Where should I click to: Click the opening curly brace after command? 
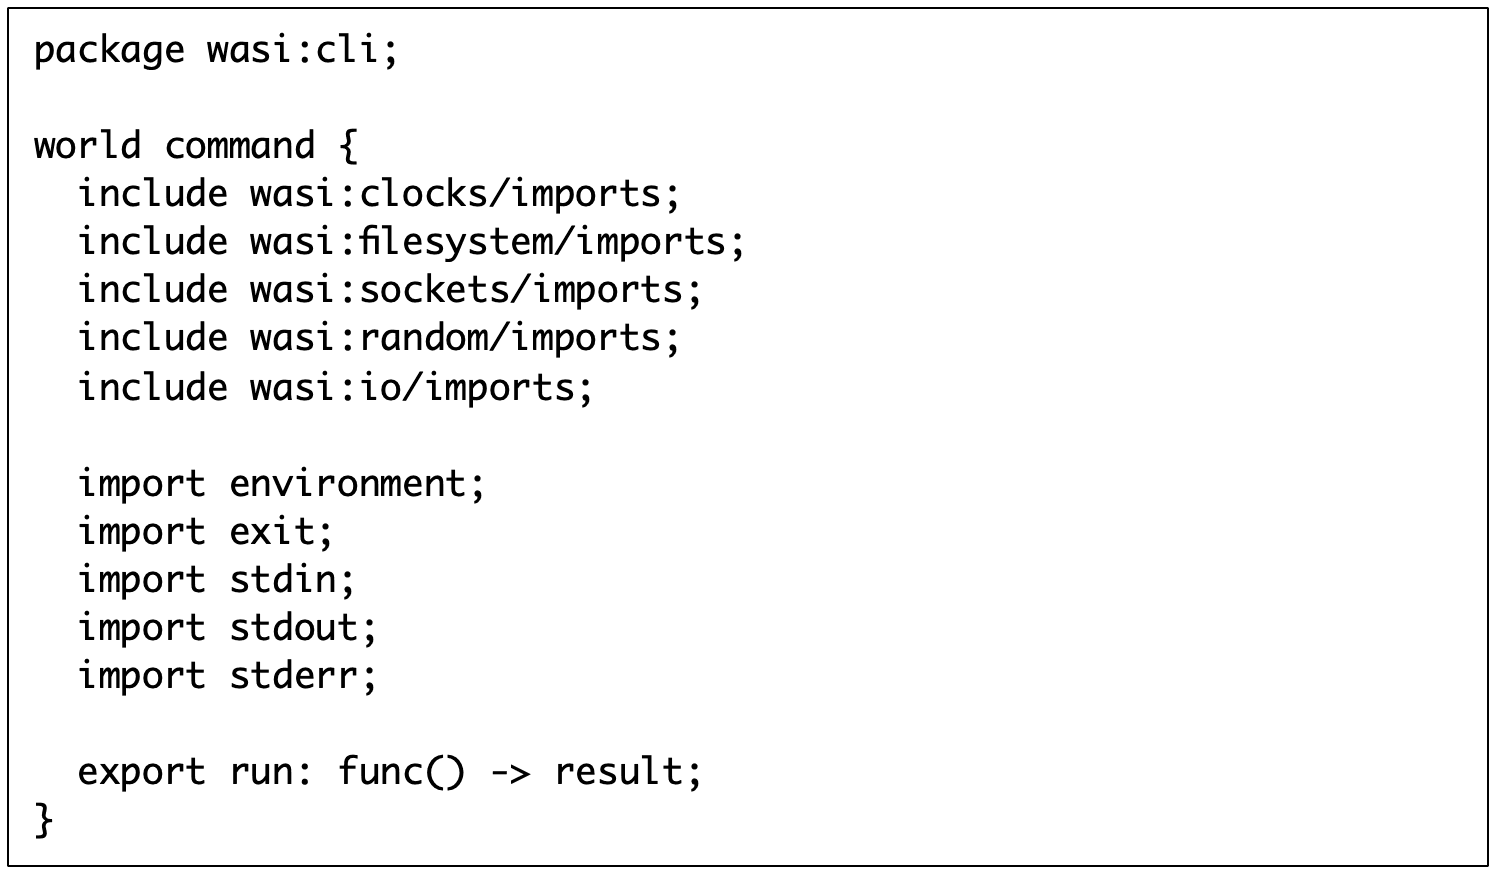(347, 146)
